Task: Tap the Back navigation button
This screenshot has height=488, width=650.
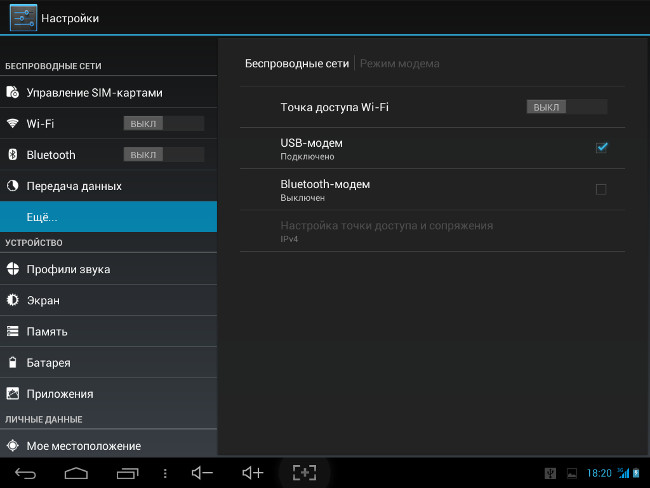Action: point(25,473)
